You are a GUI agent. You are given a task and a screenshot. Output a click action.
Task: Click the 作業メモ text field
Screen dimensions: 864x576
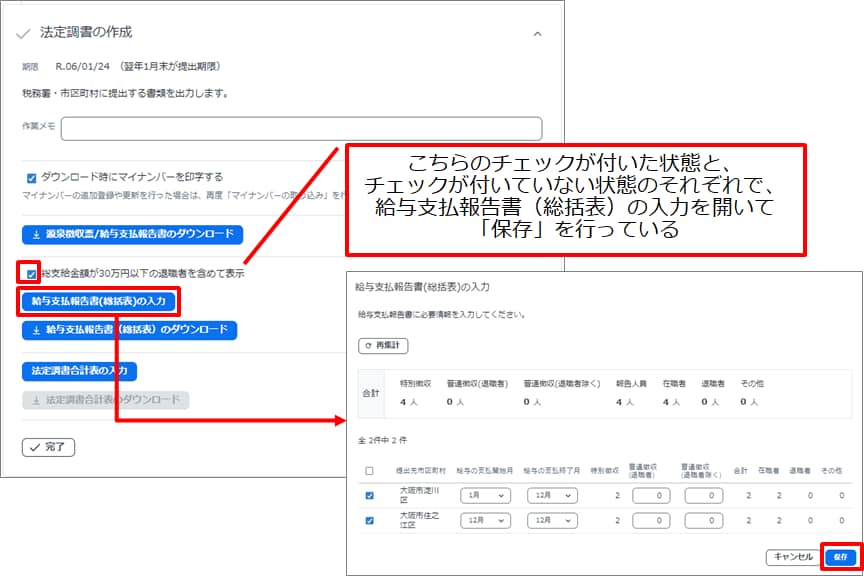[301, 128]
